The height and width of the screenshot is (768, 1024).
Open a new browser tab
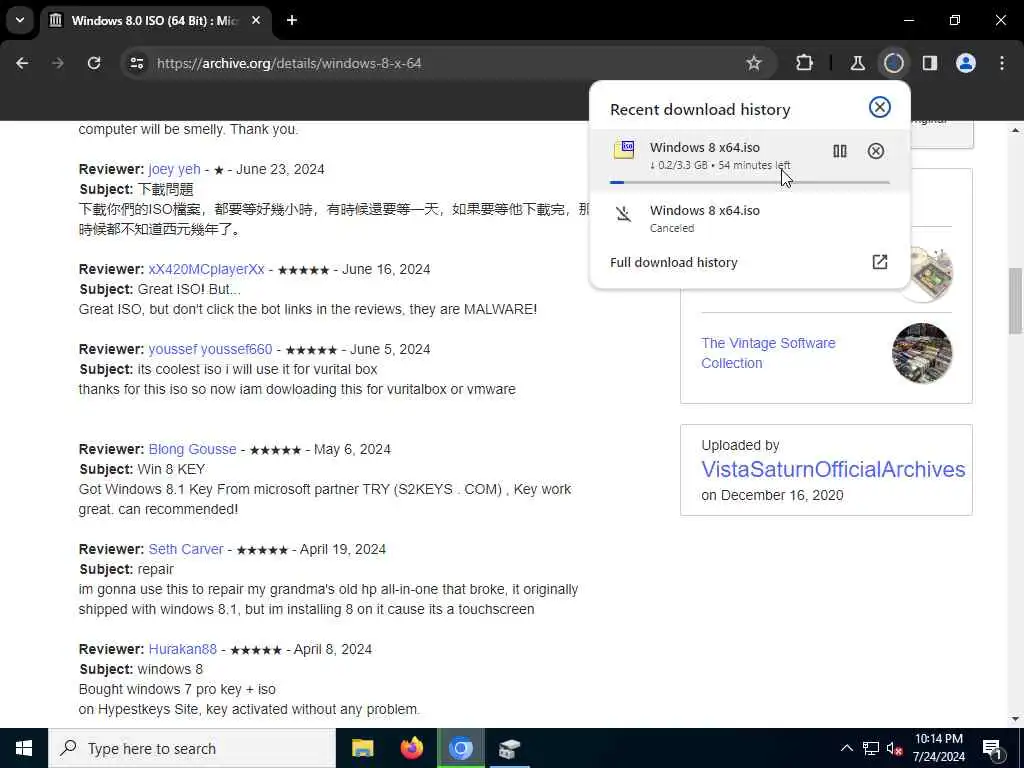tap(292, 21)
